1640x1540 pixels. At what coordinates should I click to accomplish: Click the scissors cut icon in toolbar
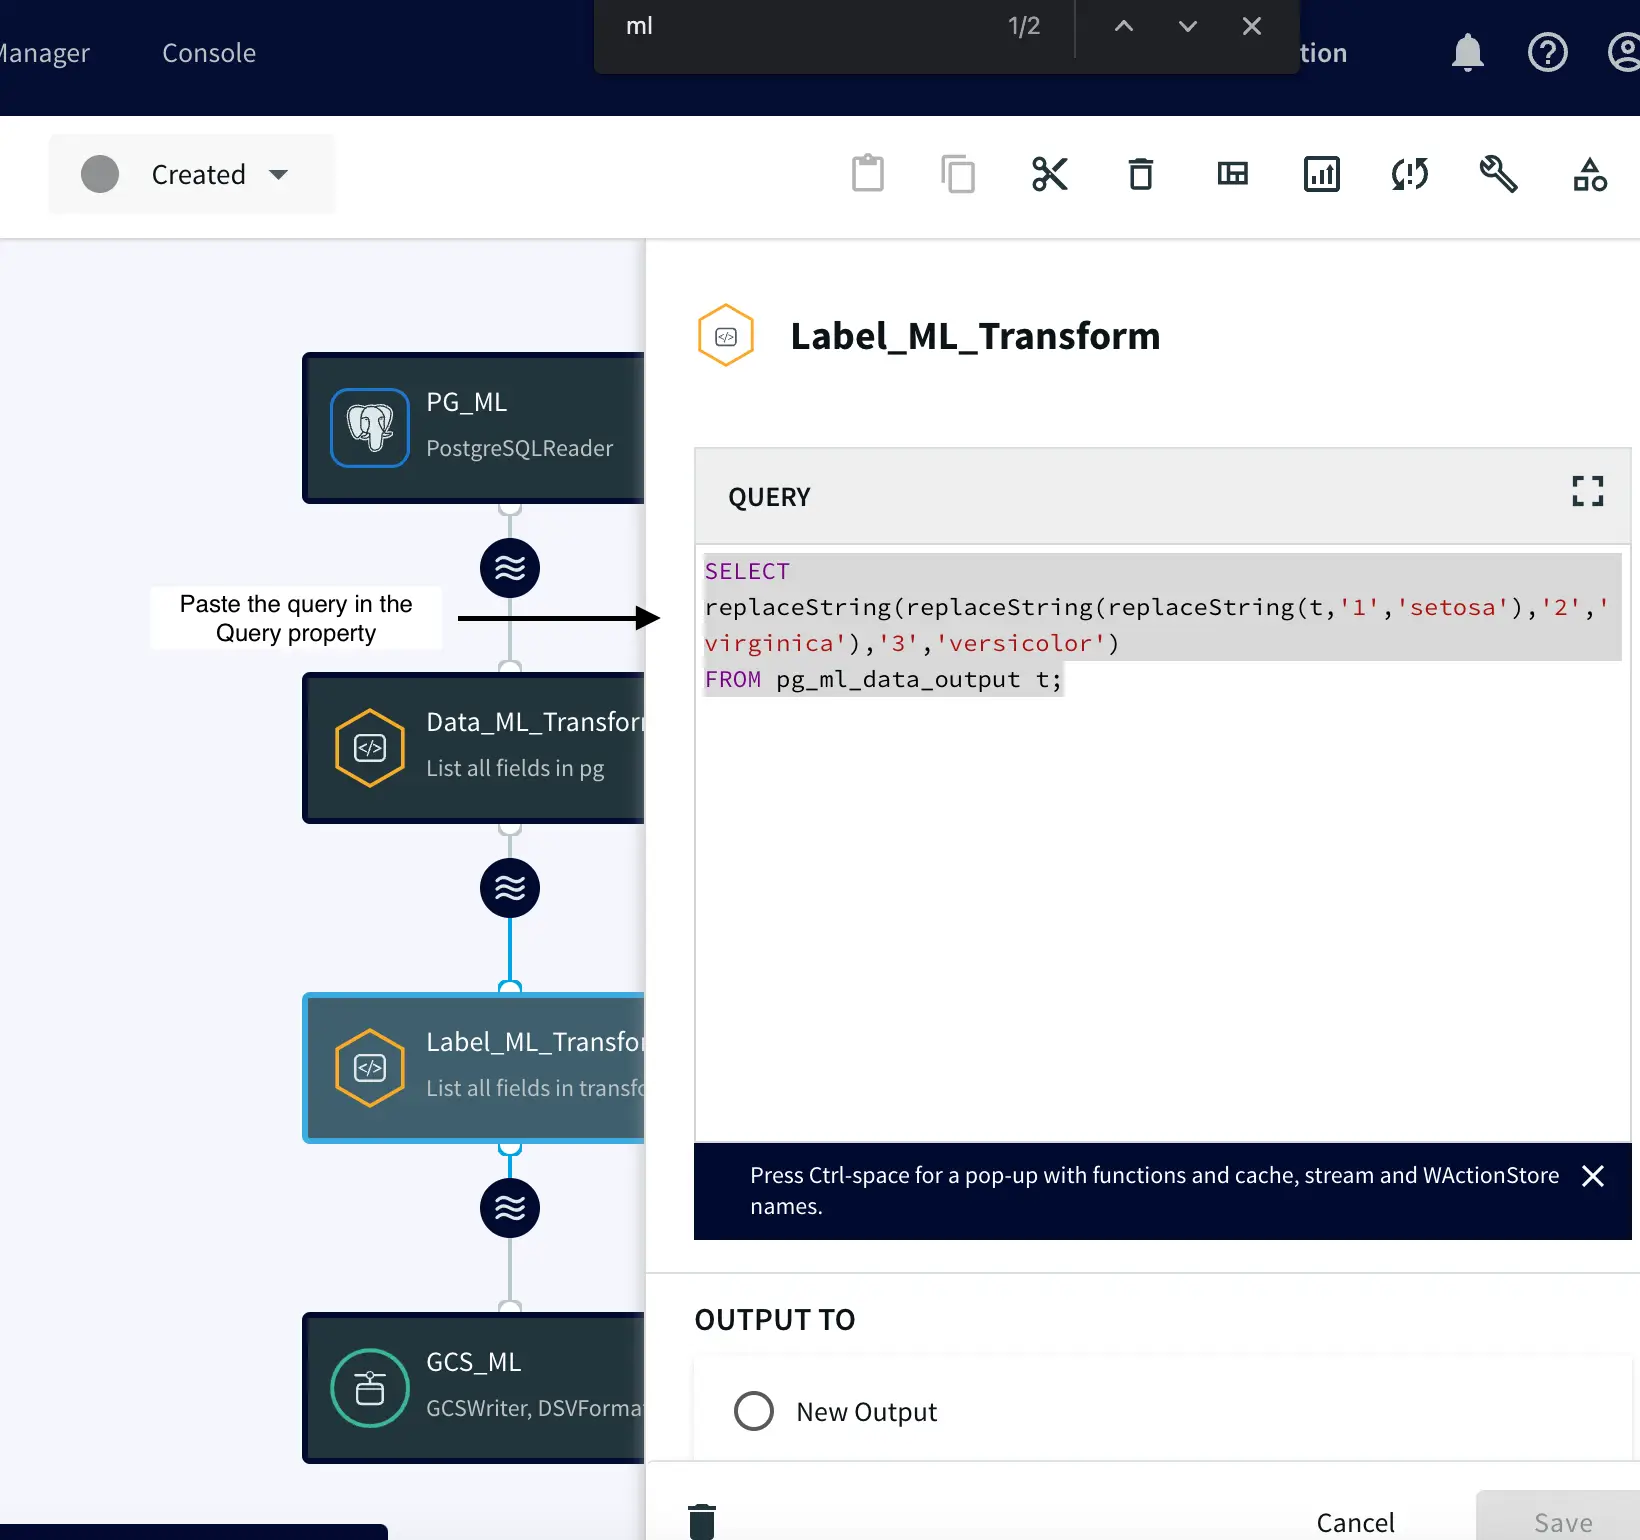coord(1049,174)
